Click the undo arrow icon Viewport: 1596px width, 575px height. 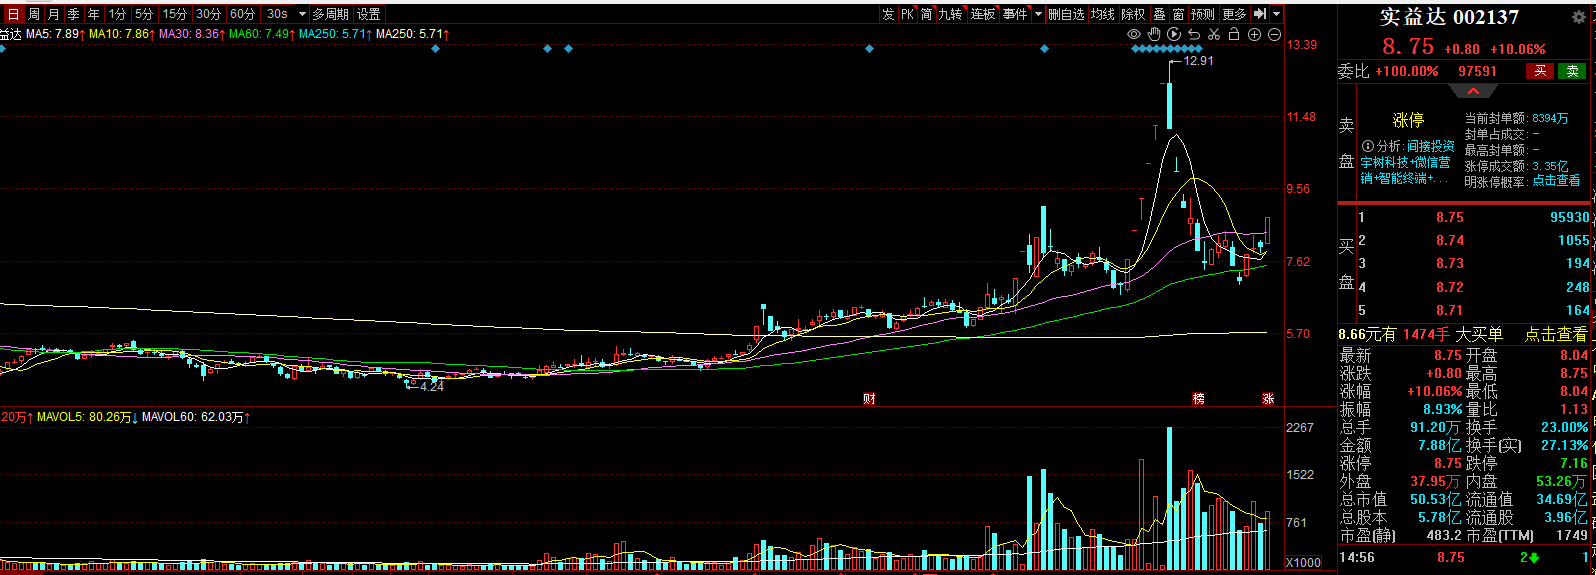tap(1194, 34)
